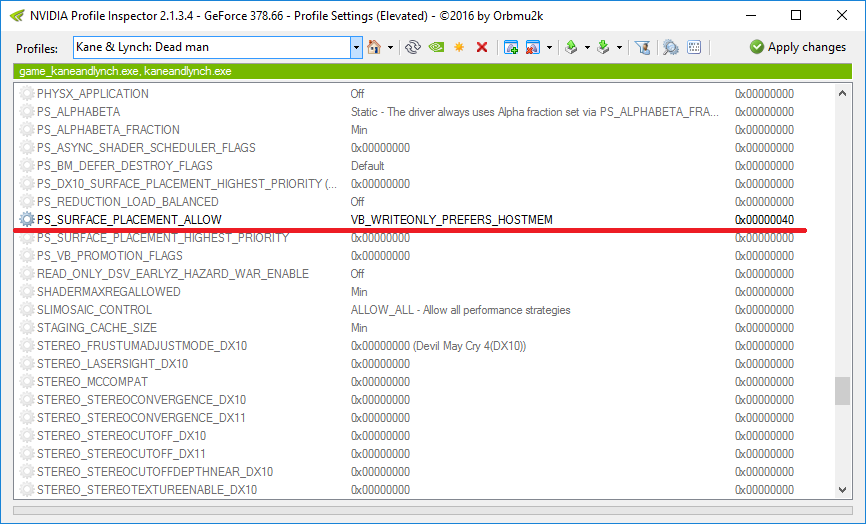The width and height of the screenshot is (866, 524).
Task: Scan for modified profiles with magnifier icon
Action: [670, 47]
